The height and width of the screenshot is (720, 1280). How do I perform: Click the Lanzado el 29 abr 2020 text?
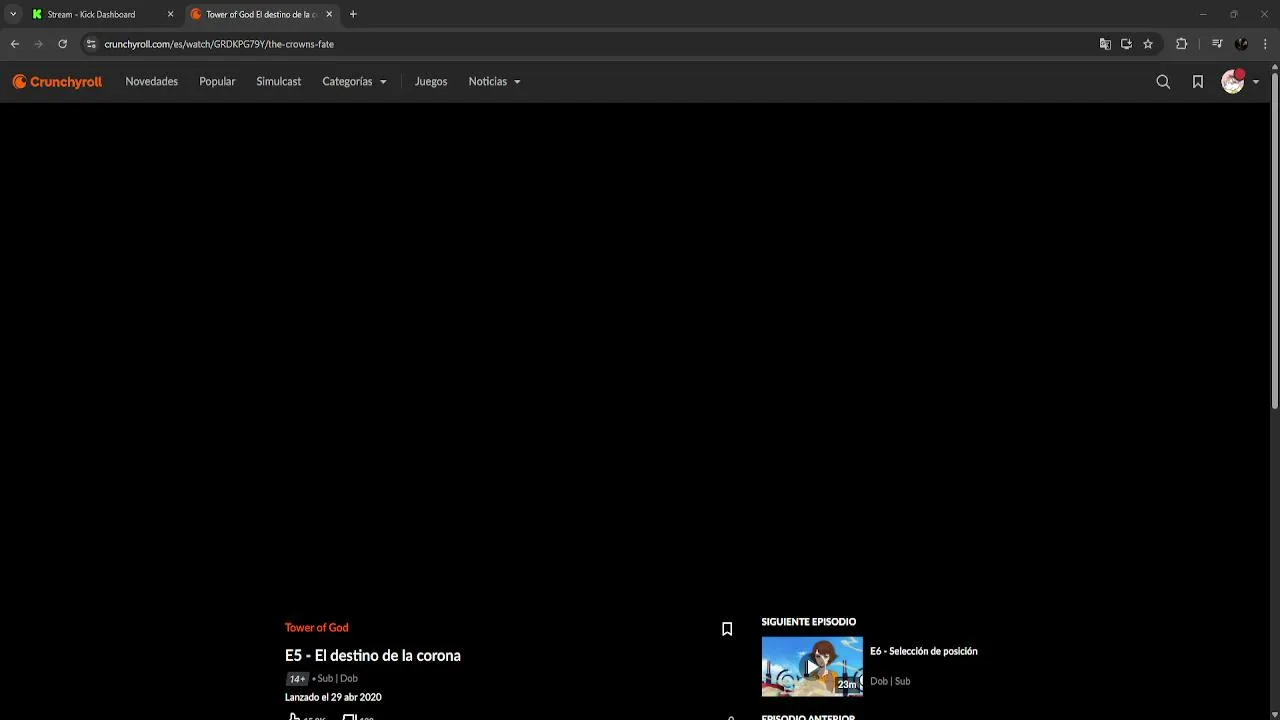click(333, 697)
